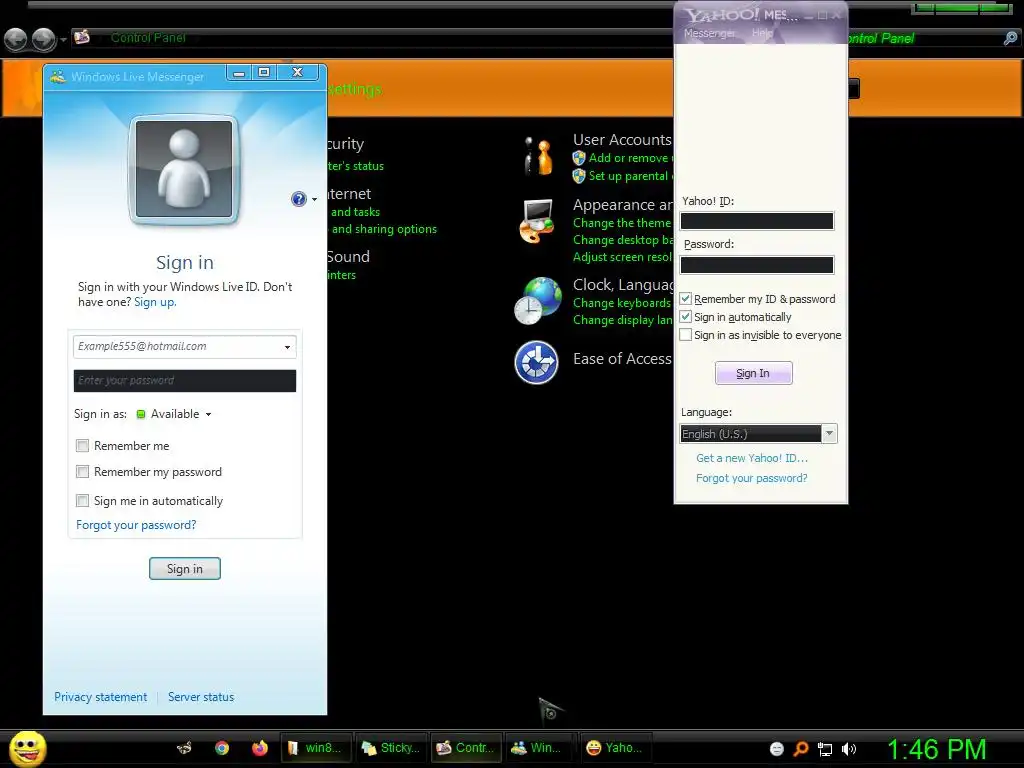Click the raccoon icon left of Chrome in the taskbar
Viewport: 1024px width, 768px height.
pyautogui.click(x=185, y=748)
